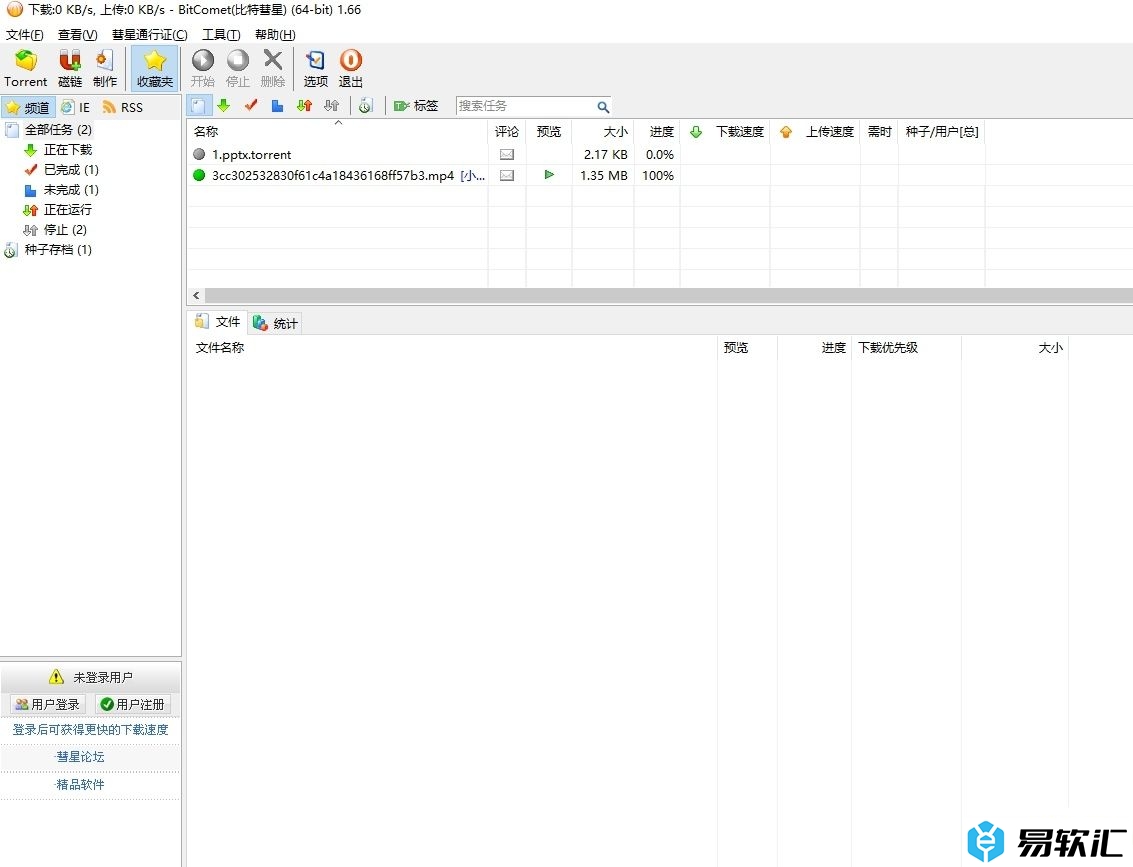1133x867 pixels.
Task: Sort by 种子/用户[总] column header
Action: [x=942, y=131]
